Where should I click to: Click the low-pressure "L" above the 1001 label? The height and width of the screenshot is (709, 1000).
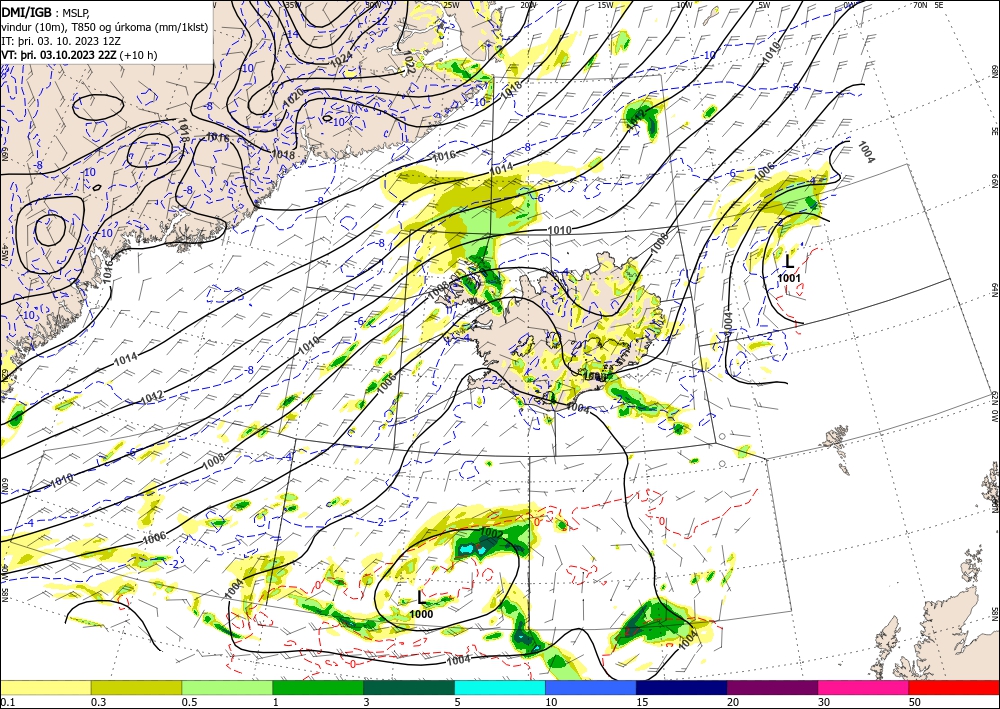click(x=789, y=261)
